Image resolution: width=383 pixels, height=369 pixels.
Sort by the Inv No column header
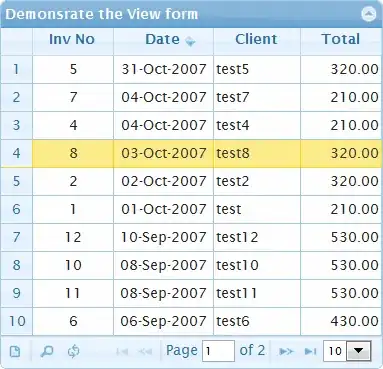tap(73, 41)
